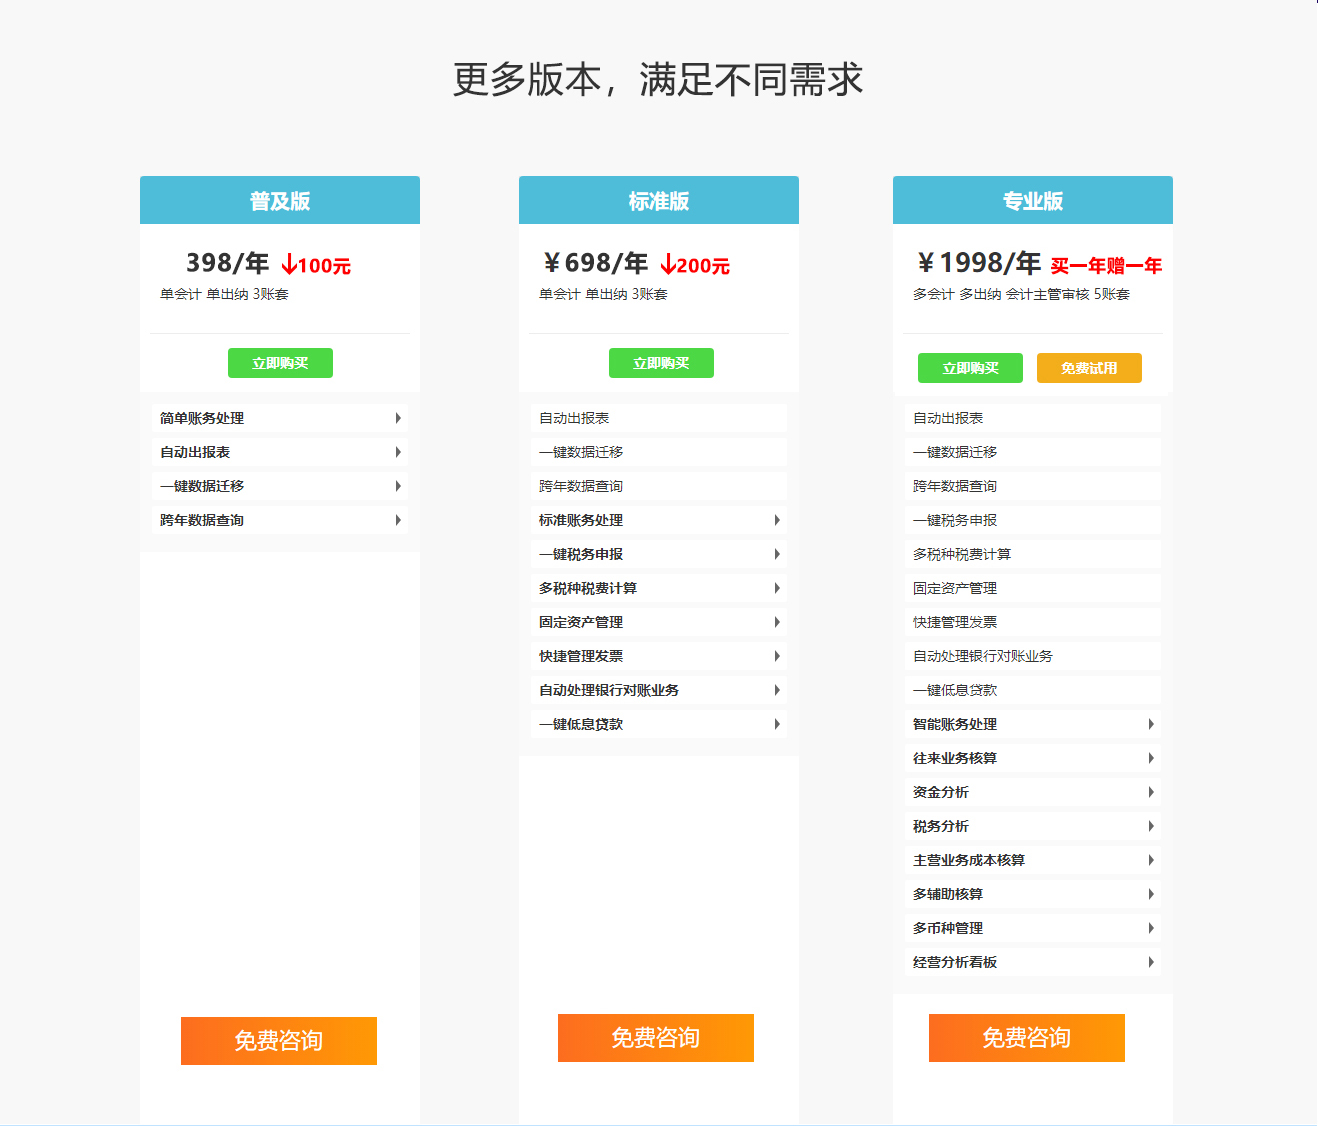Select the 专业版 header
This screenshot has width=1318, height=1126.
click(1033, 200)
